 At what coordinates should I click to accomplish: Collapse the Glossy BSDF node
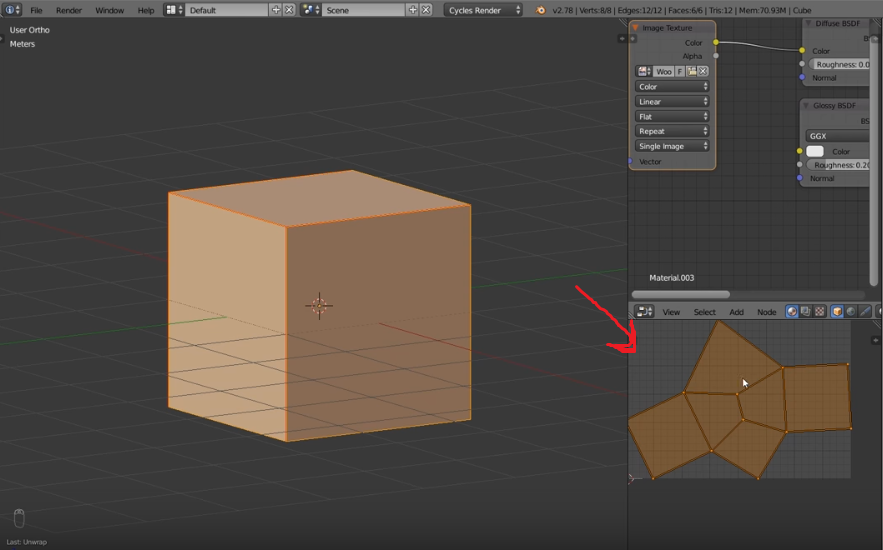806,105
